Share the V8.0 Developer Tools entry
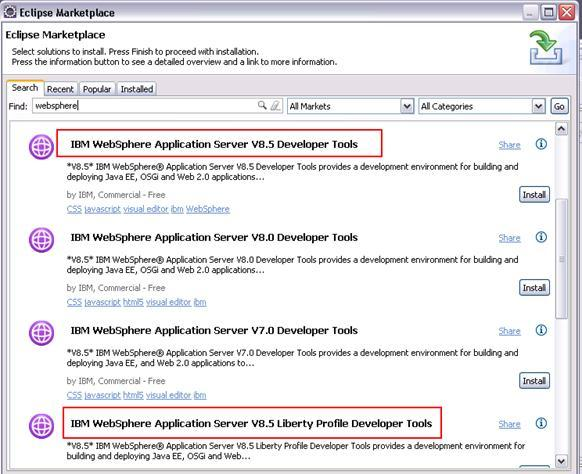This screenshot has width=582, height=474. pos(509,238)
